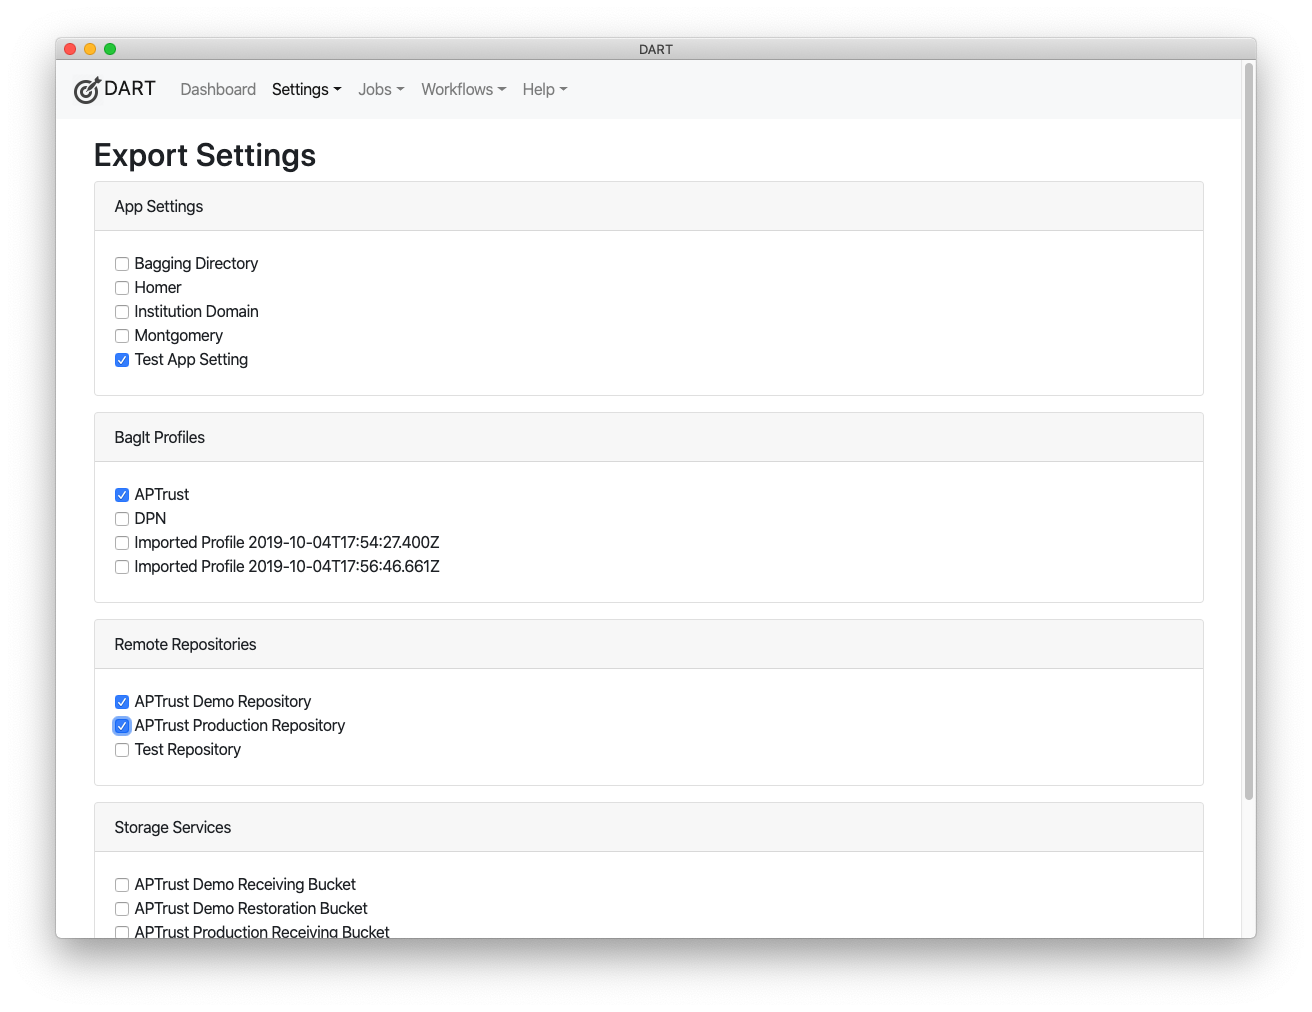Select APTrust Demo Restoration Bucket
Image resolution: width=1312 pixels, height=1012 pixels.
pyautogui.click(x=121, y=908)
